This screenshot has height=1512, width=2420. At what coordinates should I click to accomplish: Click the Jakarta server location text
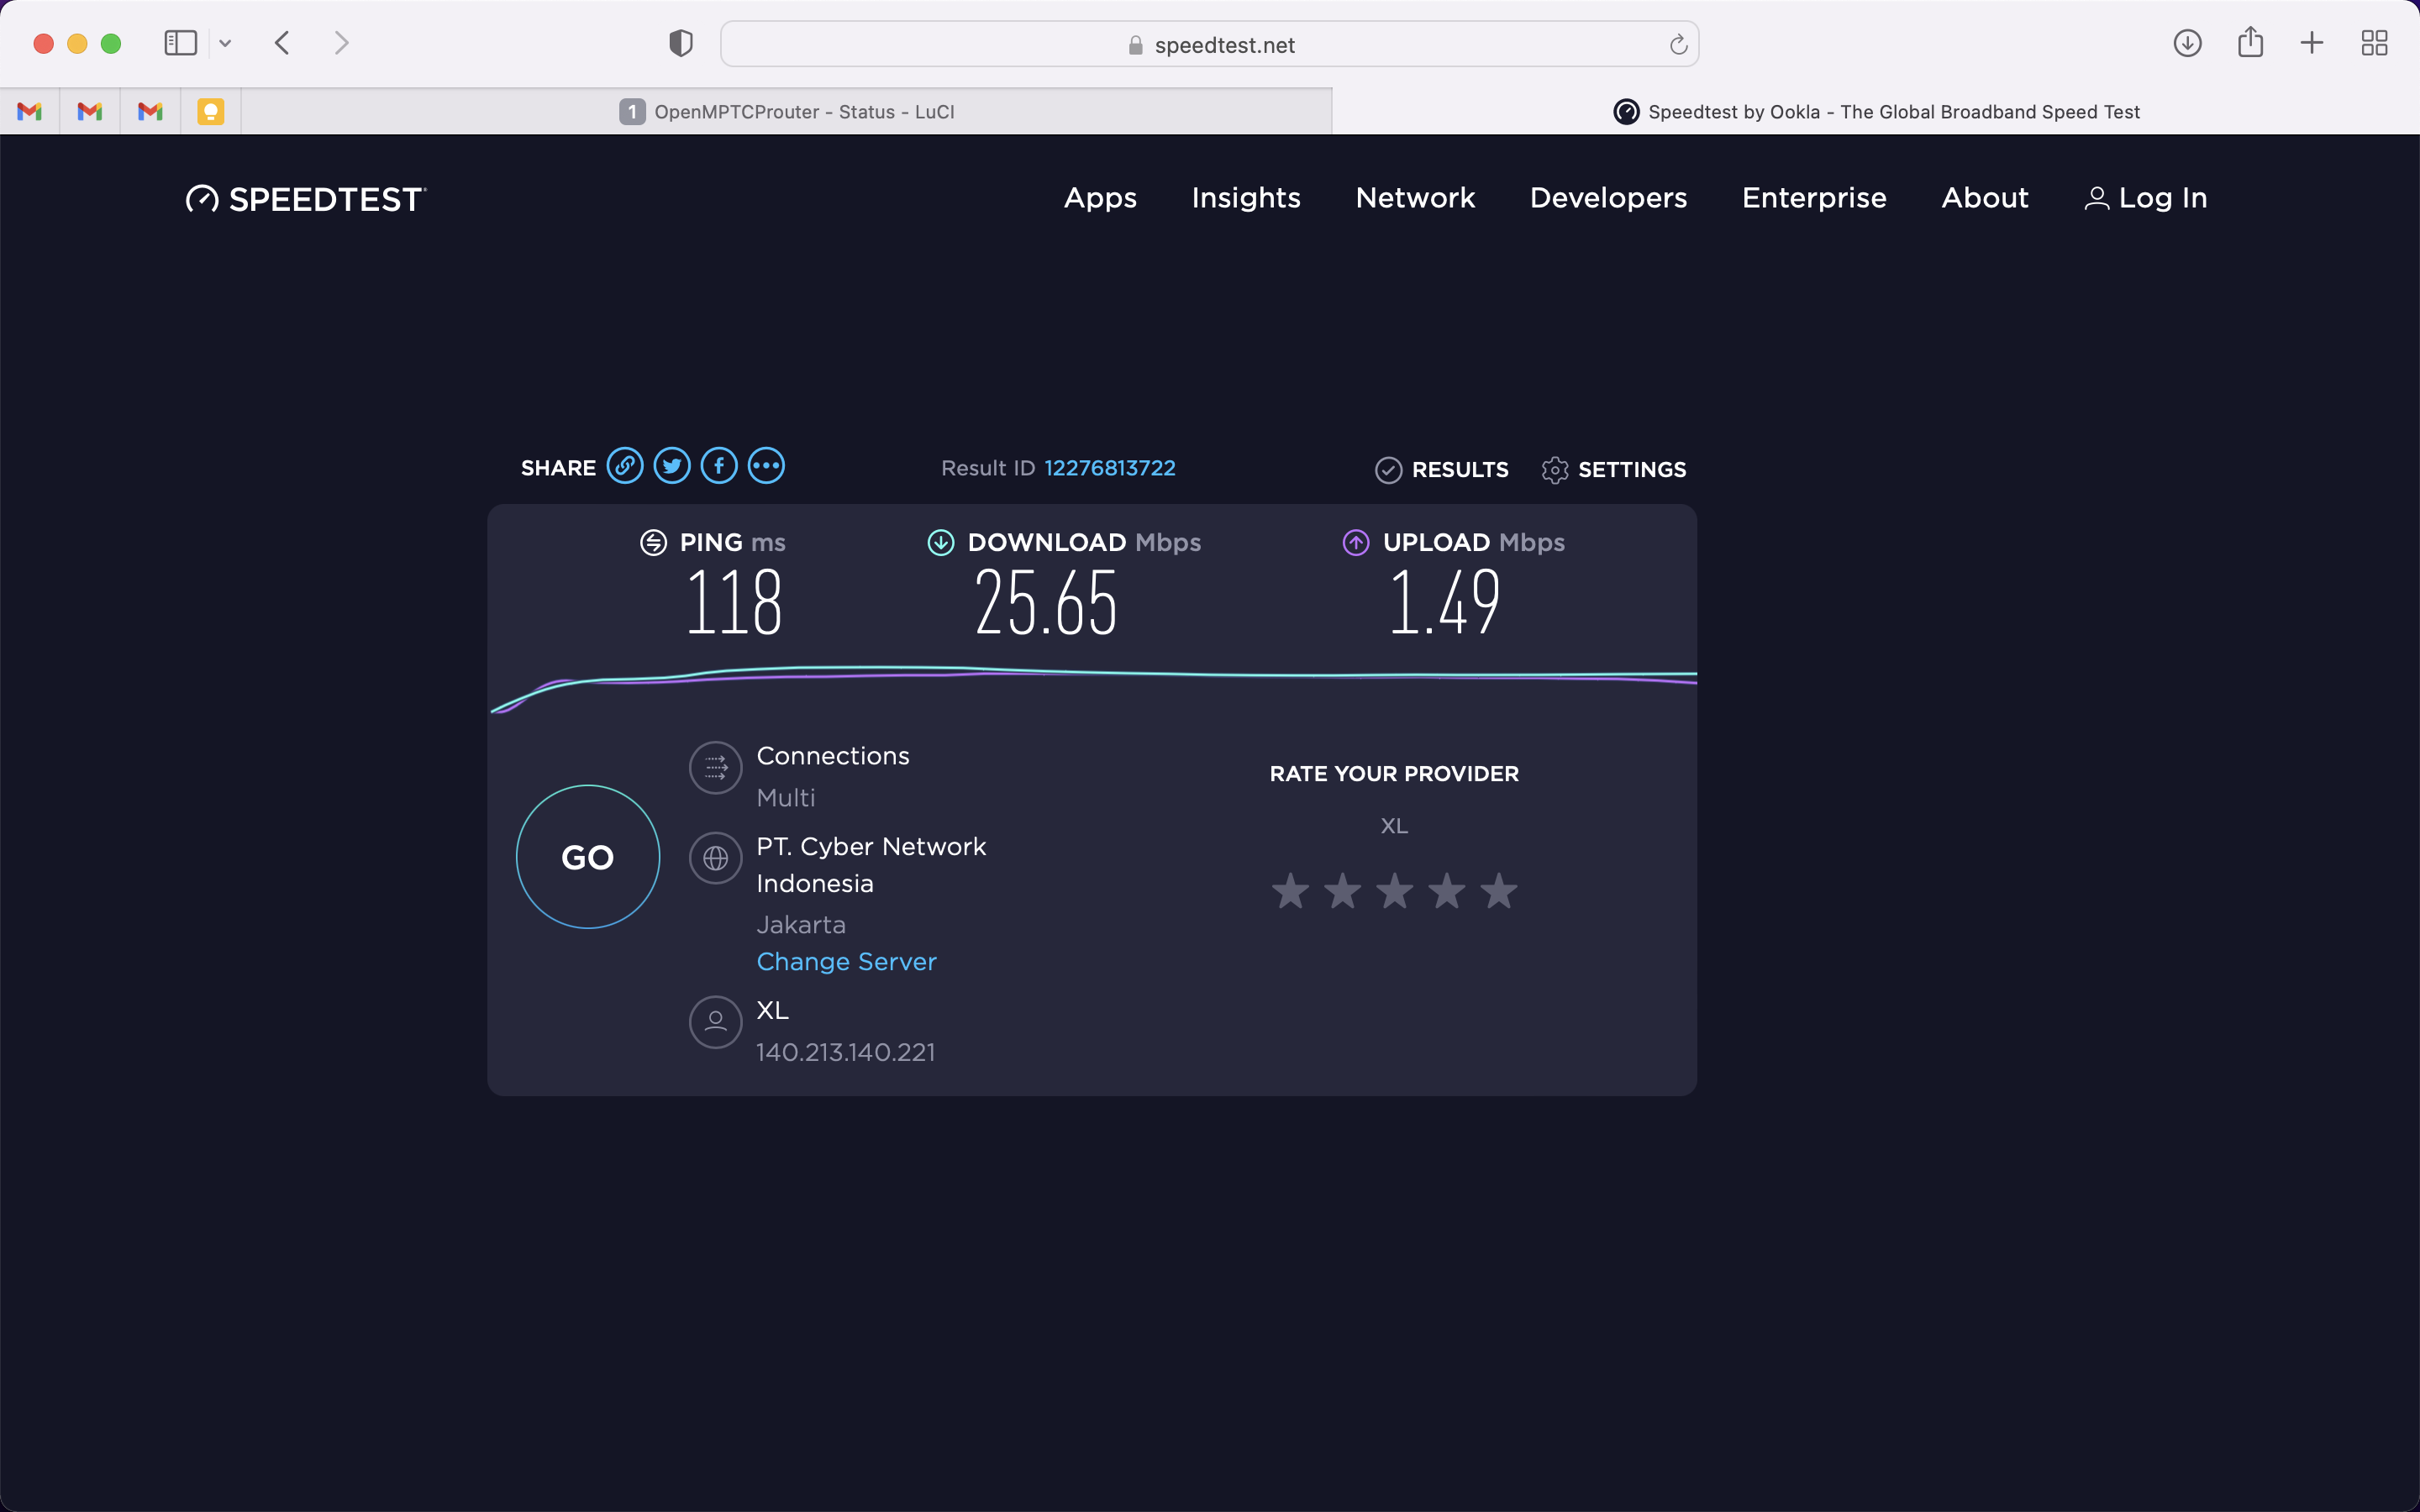pos(801,925)
